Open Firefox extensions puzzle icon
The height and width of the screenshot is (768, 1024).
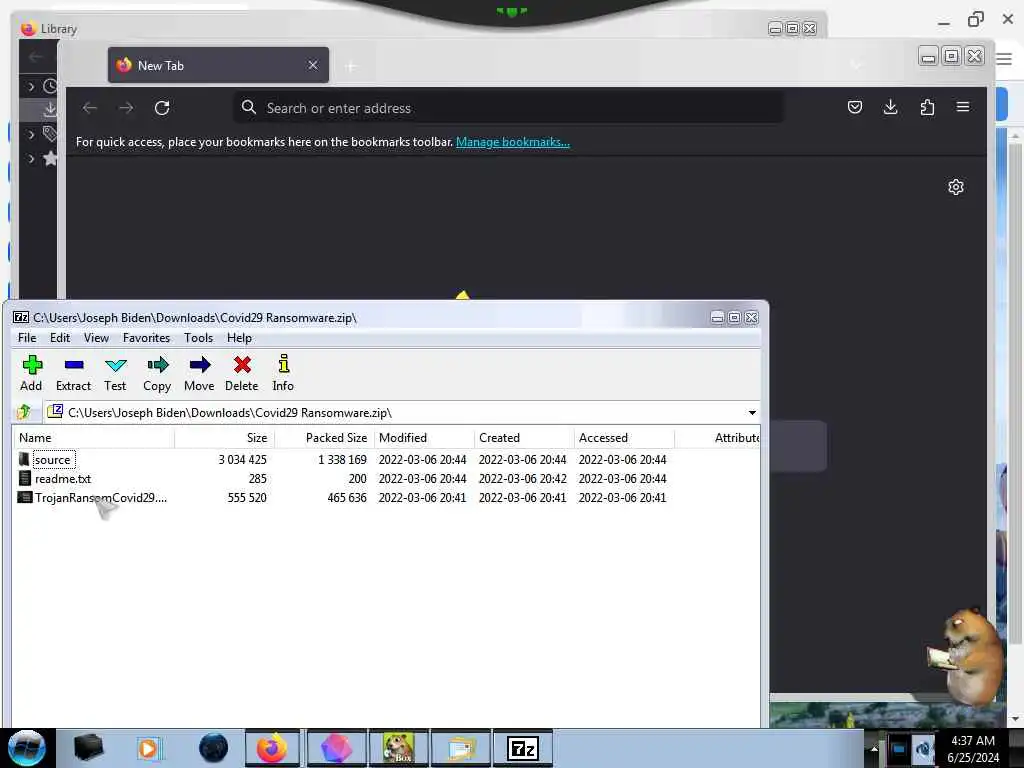click(927, 107)
